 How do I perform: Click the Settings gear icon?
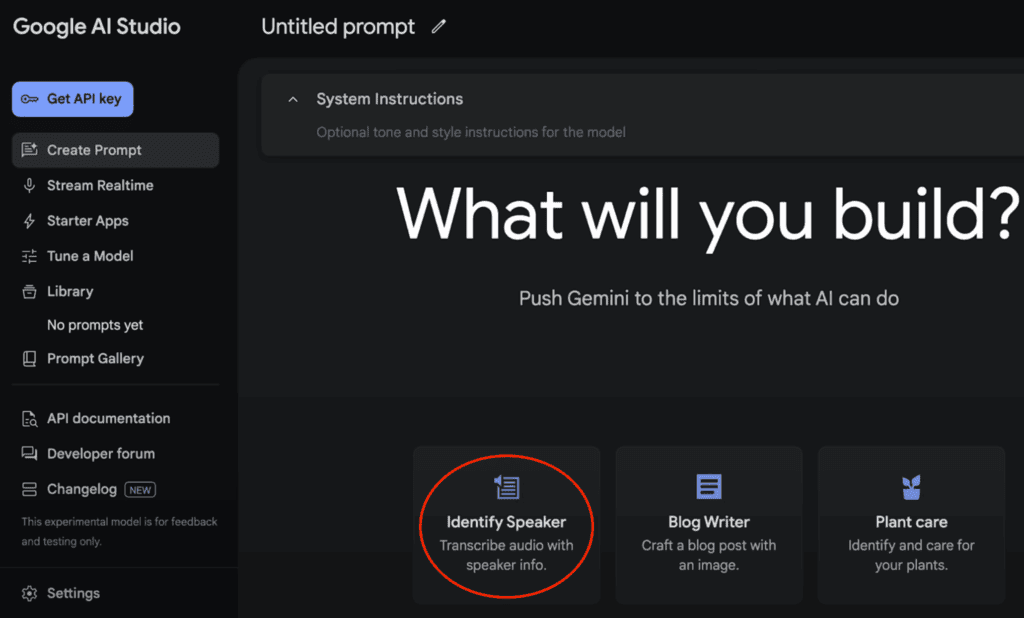pos(29,593)
